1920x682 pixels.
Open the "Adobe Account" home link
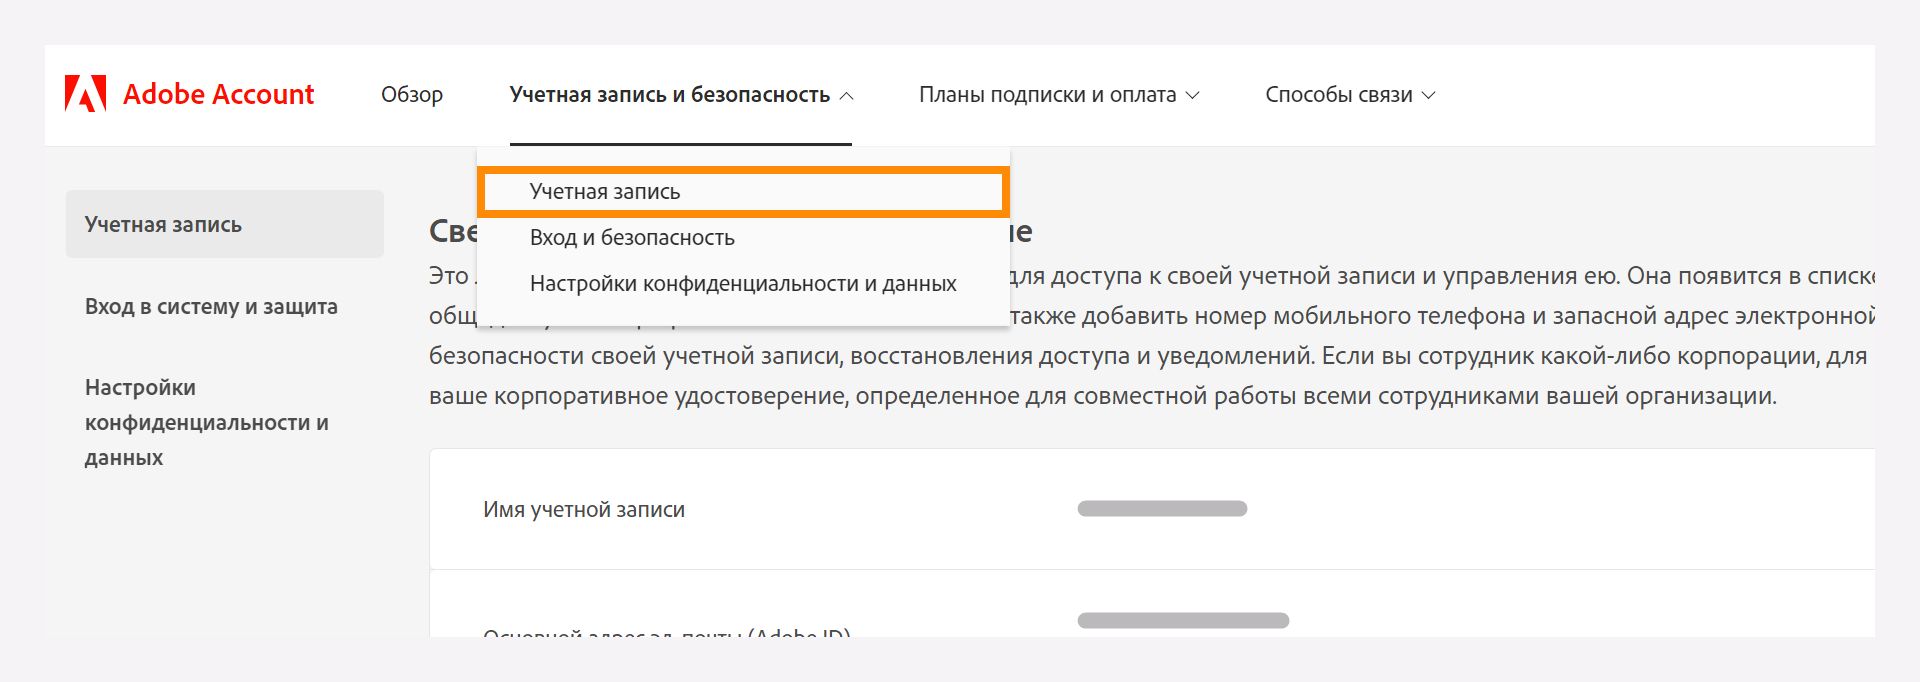point(218,94)
